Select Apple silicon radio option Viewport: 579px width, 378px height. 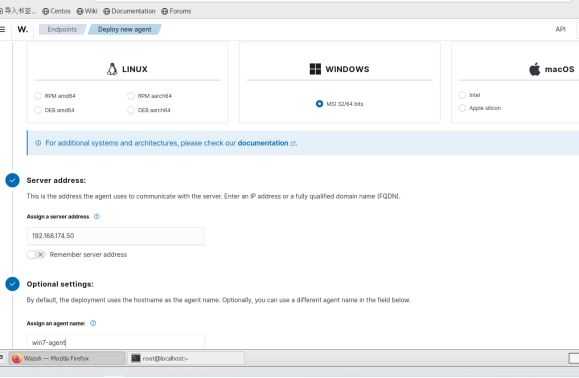462,108
